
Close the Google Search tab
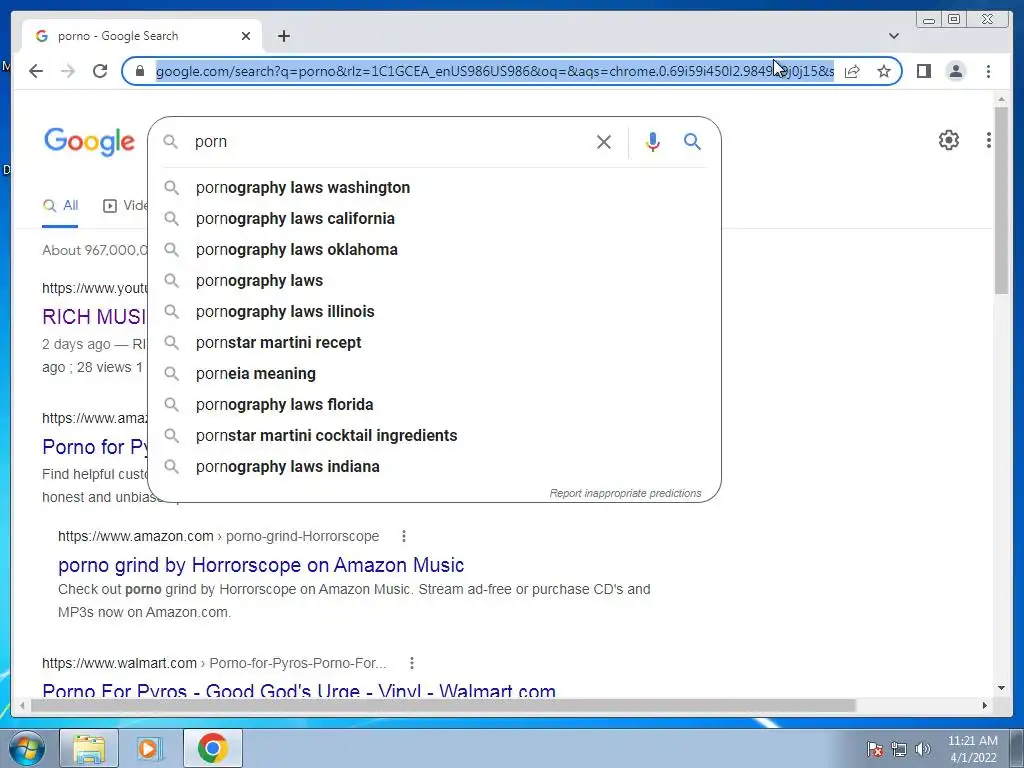pyautogui.click(x=246, y=36)
